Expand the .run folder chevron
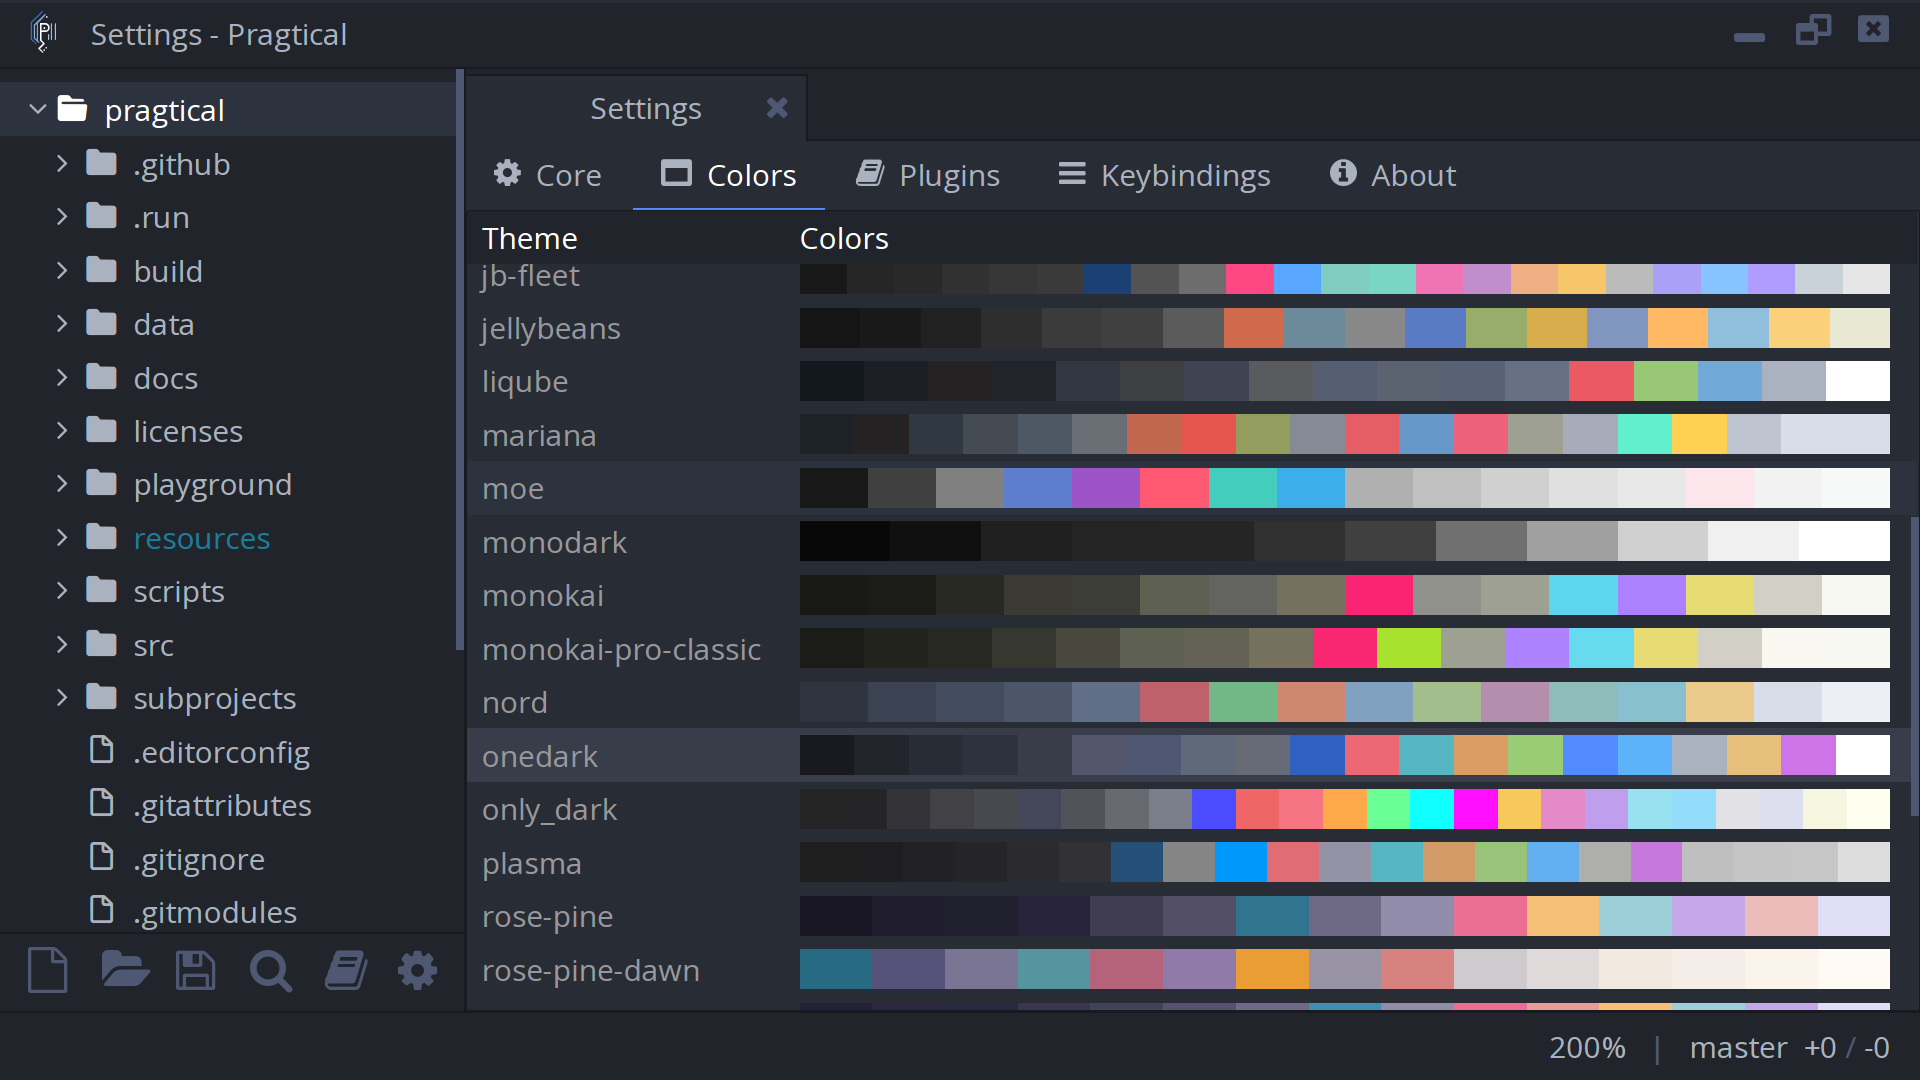The height and width of the screenshot is (1080, 1920). (x=62, y=216)
